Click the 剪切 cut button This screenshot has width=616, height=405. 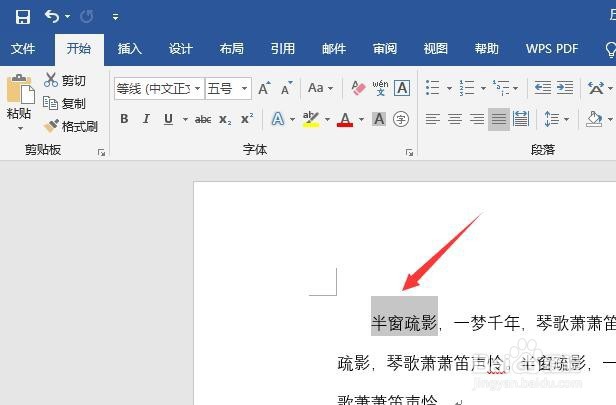click(x=65, y=80)
